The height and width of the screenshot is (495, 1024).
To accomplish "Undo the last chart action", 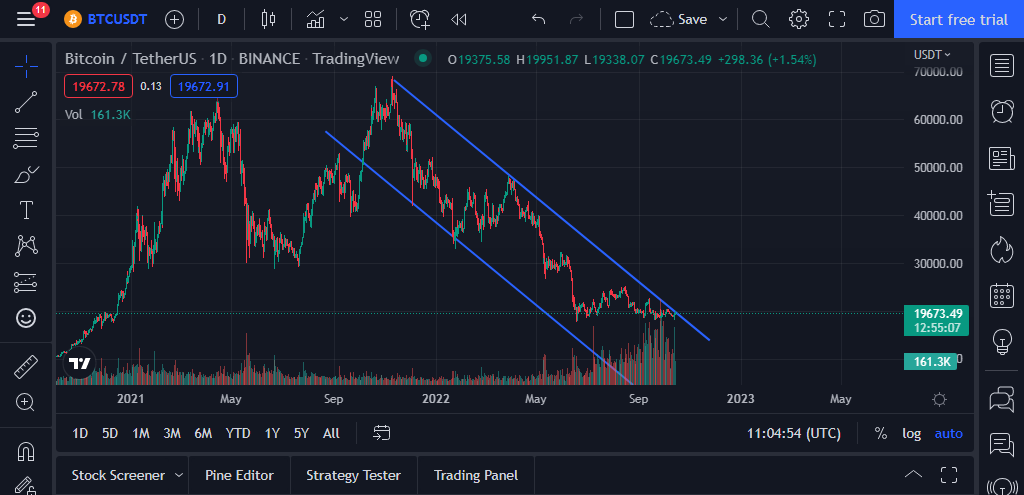I will 538,19.
